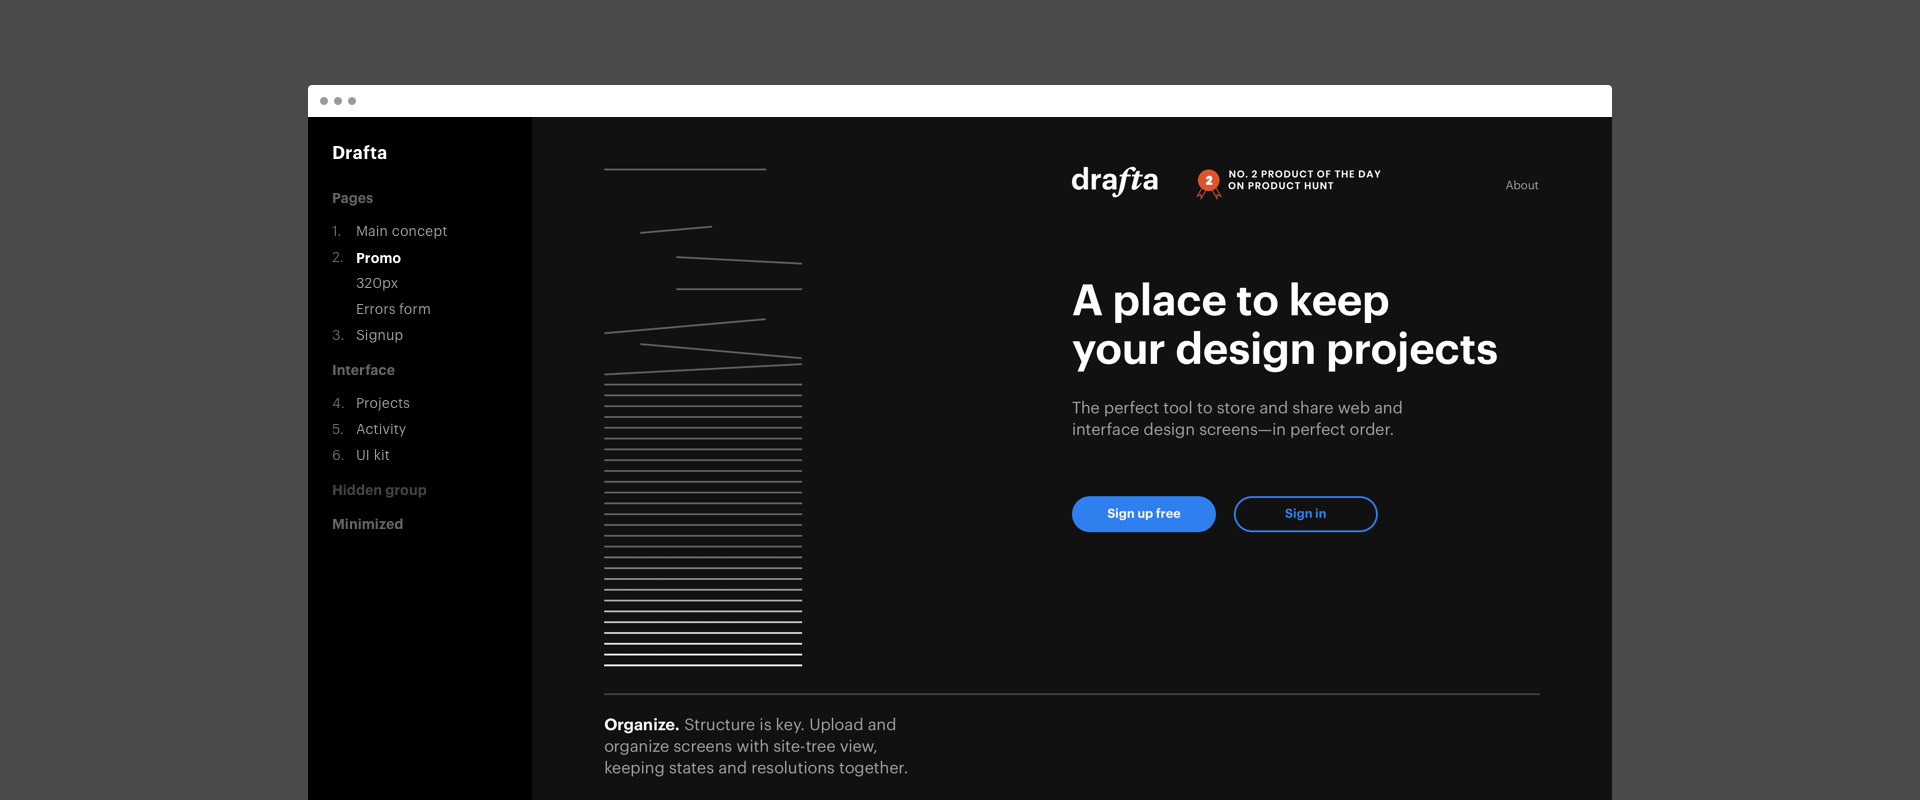Expand the Hidden group section
Image resolution: width=1920 pixels, height=800 pixels.
click(379, 490)
